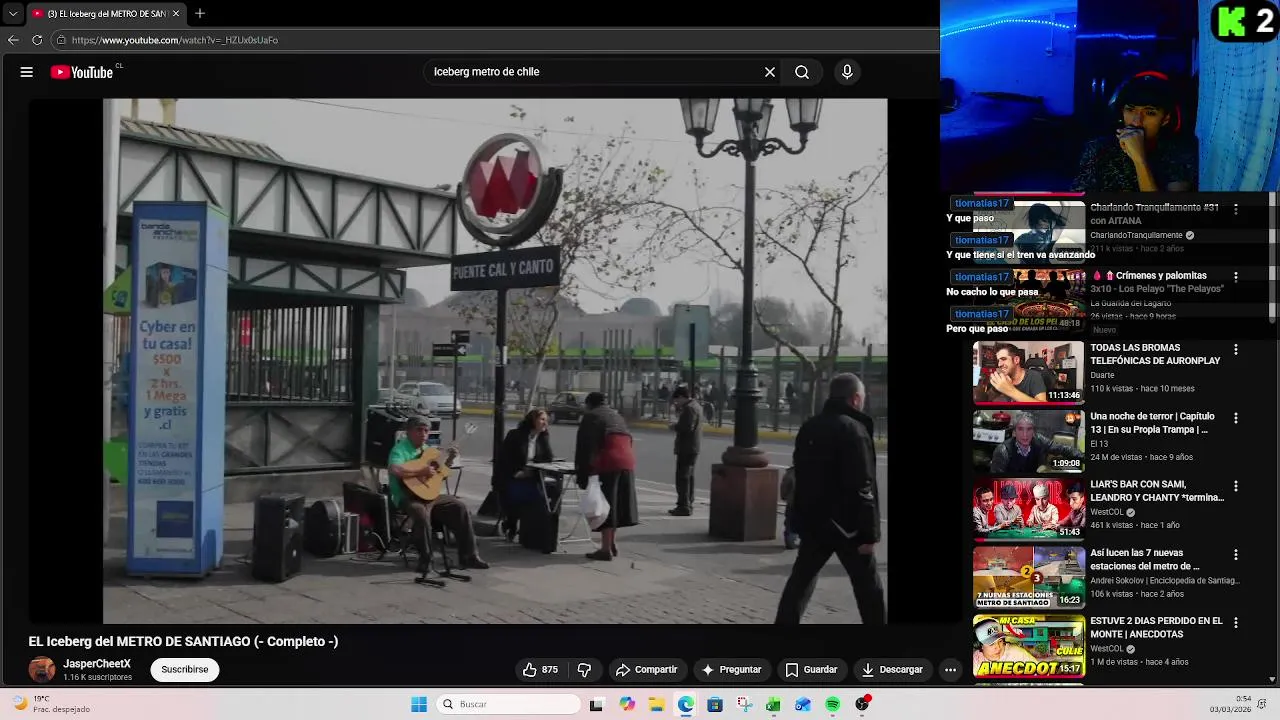This screenshot has width=1280, height=720.
Task: Reload the page using the refresh icon
Action: 37,40
